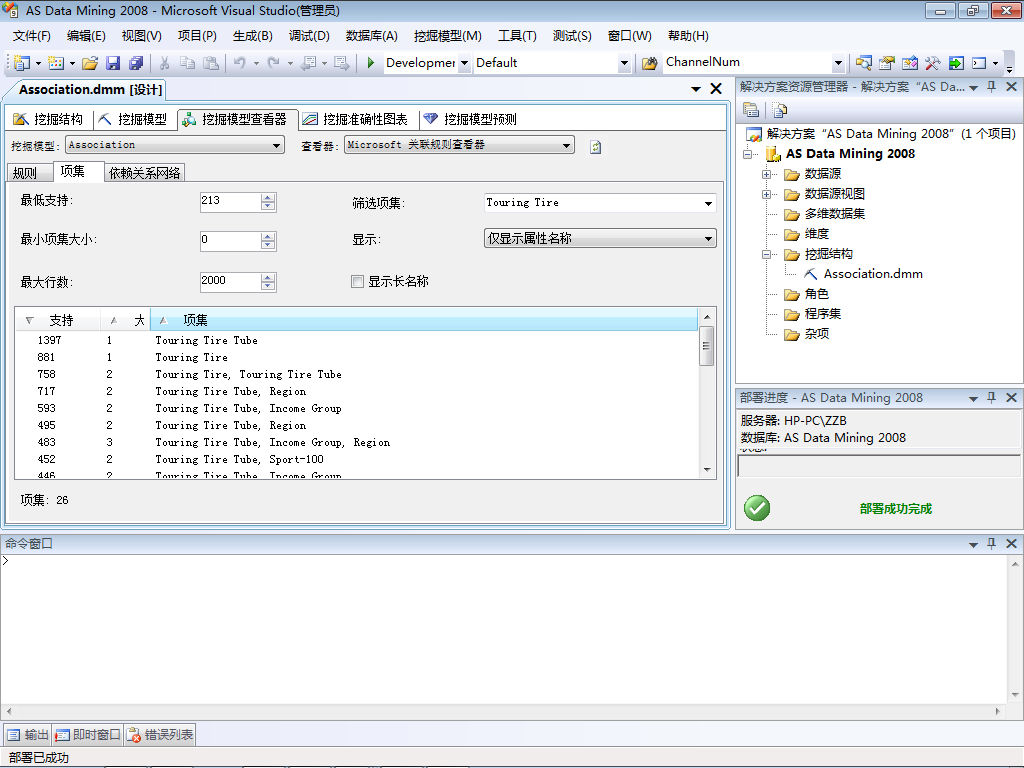Open the 数据库(A) menu
The image size is (1024, 768).
coord(371,36)
